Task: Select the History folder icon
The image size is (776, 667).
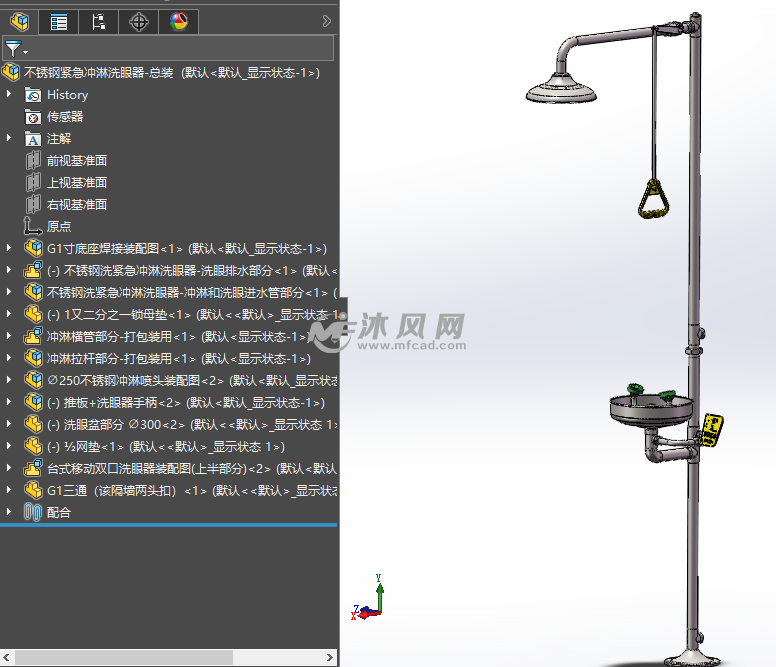Action: point(33,95)
